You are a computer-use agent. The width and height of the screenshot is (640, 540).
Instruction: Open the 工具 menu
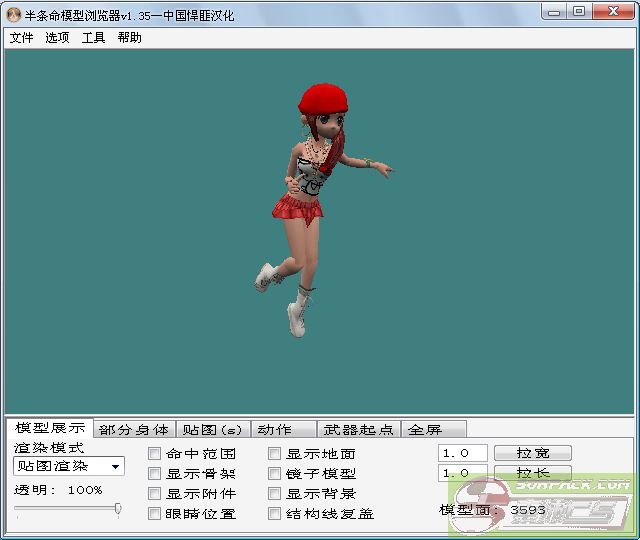click(x=93, y=37)
